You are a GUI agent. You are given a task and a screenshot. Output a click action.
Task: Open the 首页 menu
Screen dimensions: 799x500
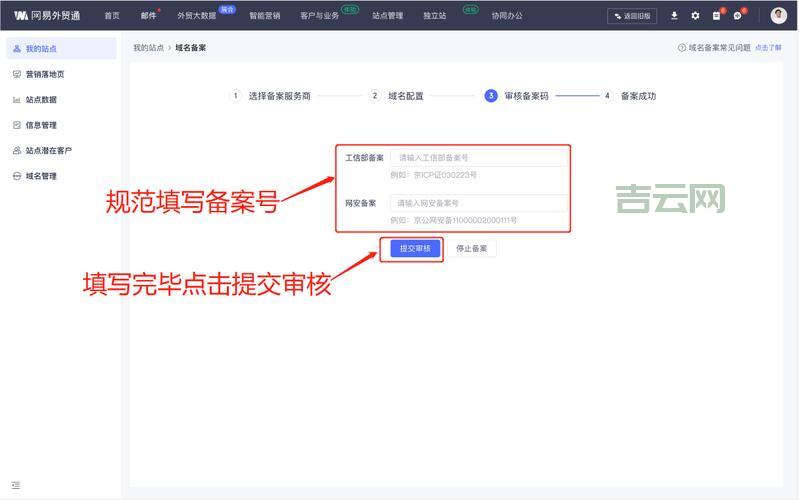(x=112, y=16)
